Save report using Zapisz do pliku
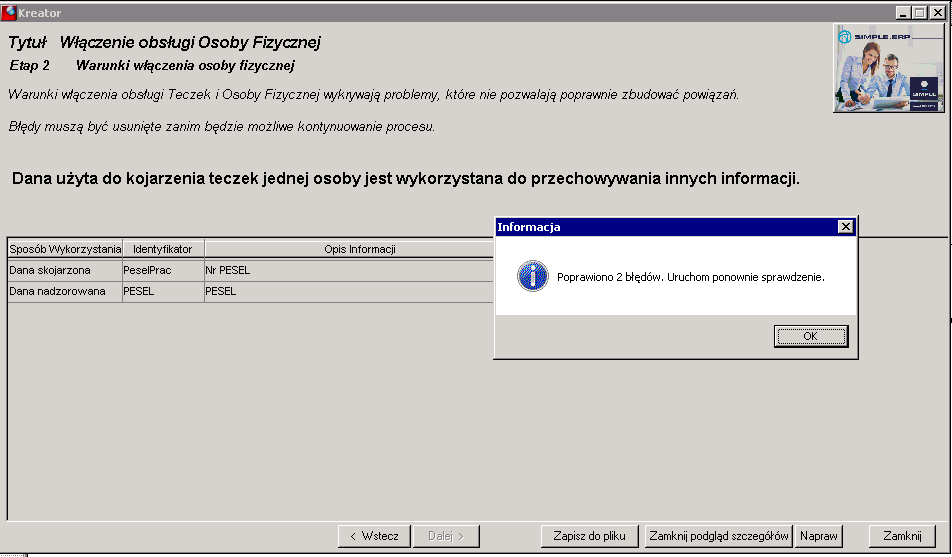The height and width of the screenshot is (557, 952). (x=589, y=536)
